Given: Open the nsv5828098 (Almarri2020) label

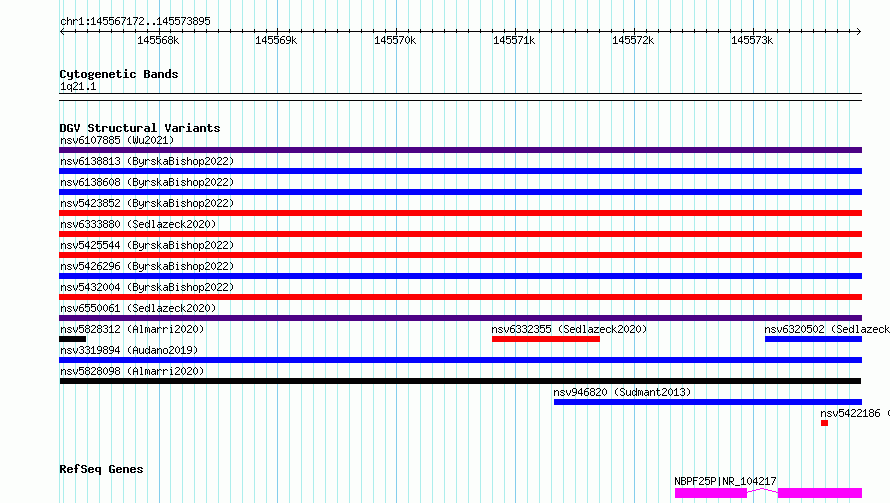Looking at the screenshot, I should click(132, 371).
